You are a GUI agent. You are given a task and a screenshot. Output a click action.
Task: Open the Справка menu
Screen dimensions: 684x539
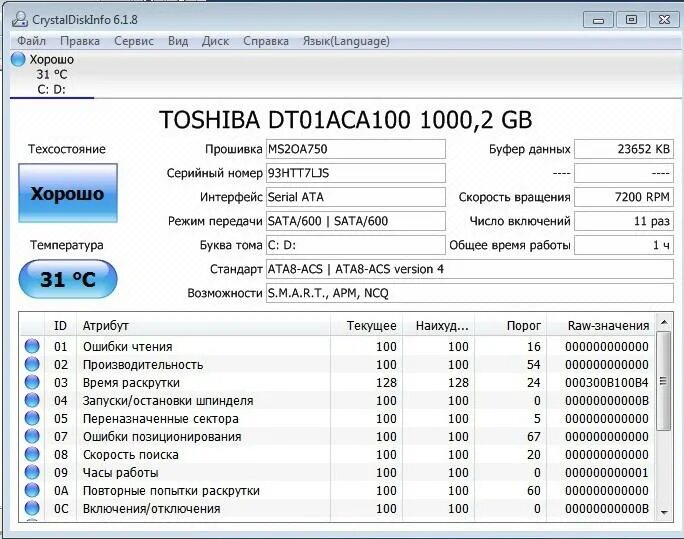[x=266, y=41]
